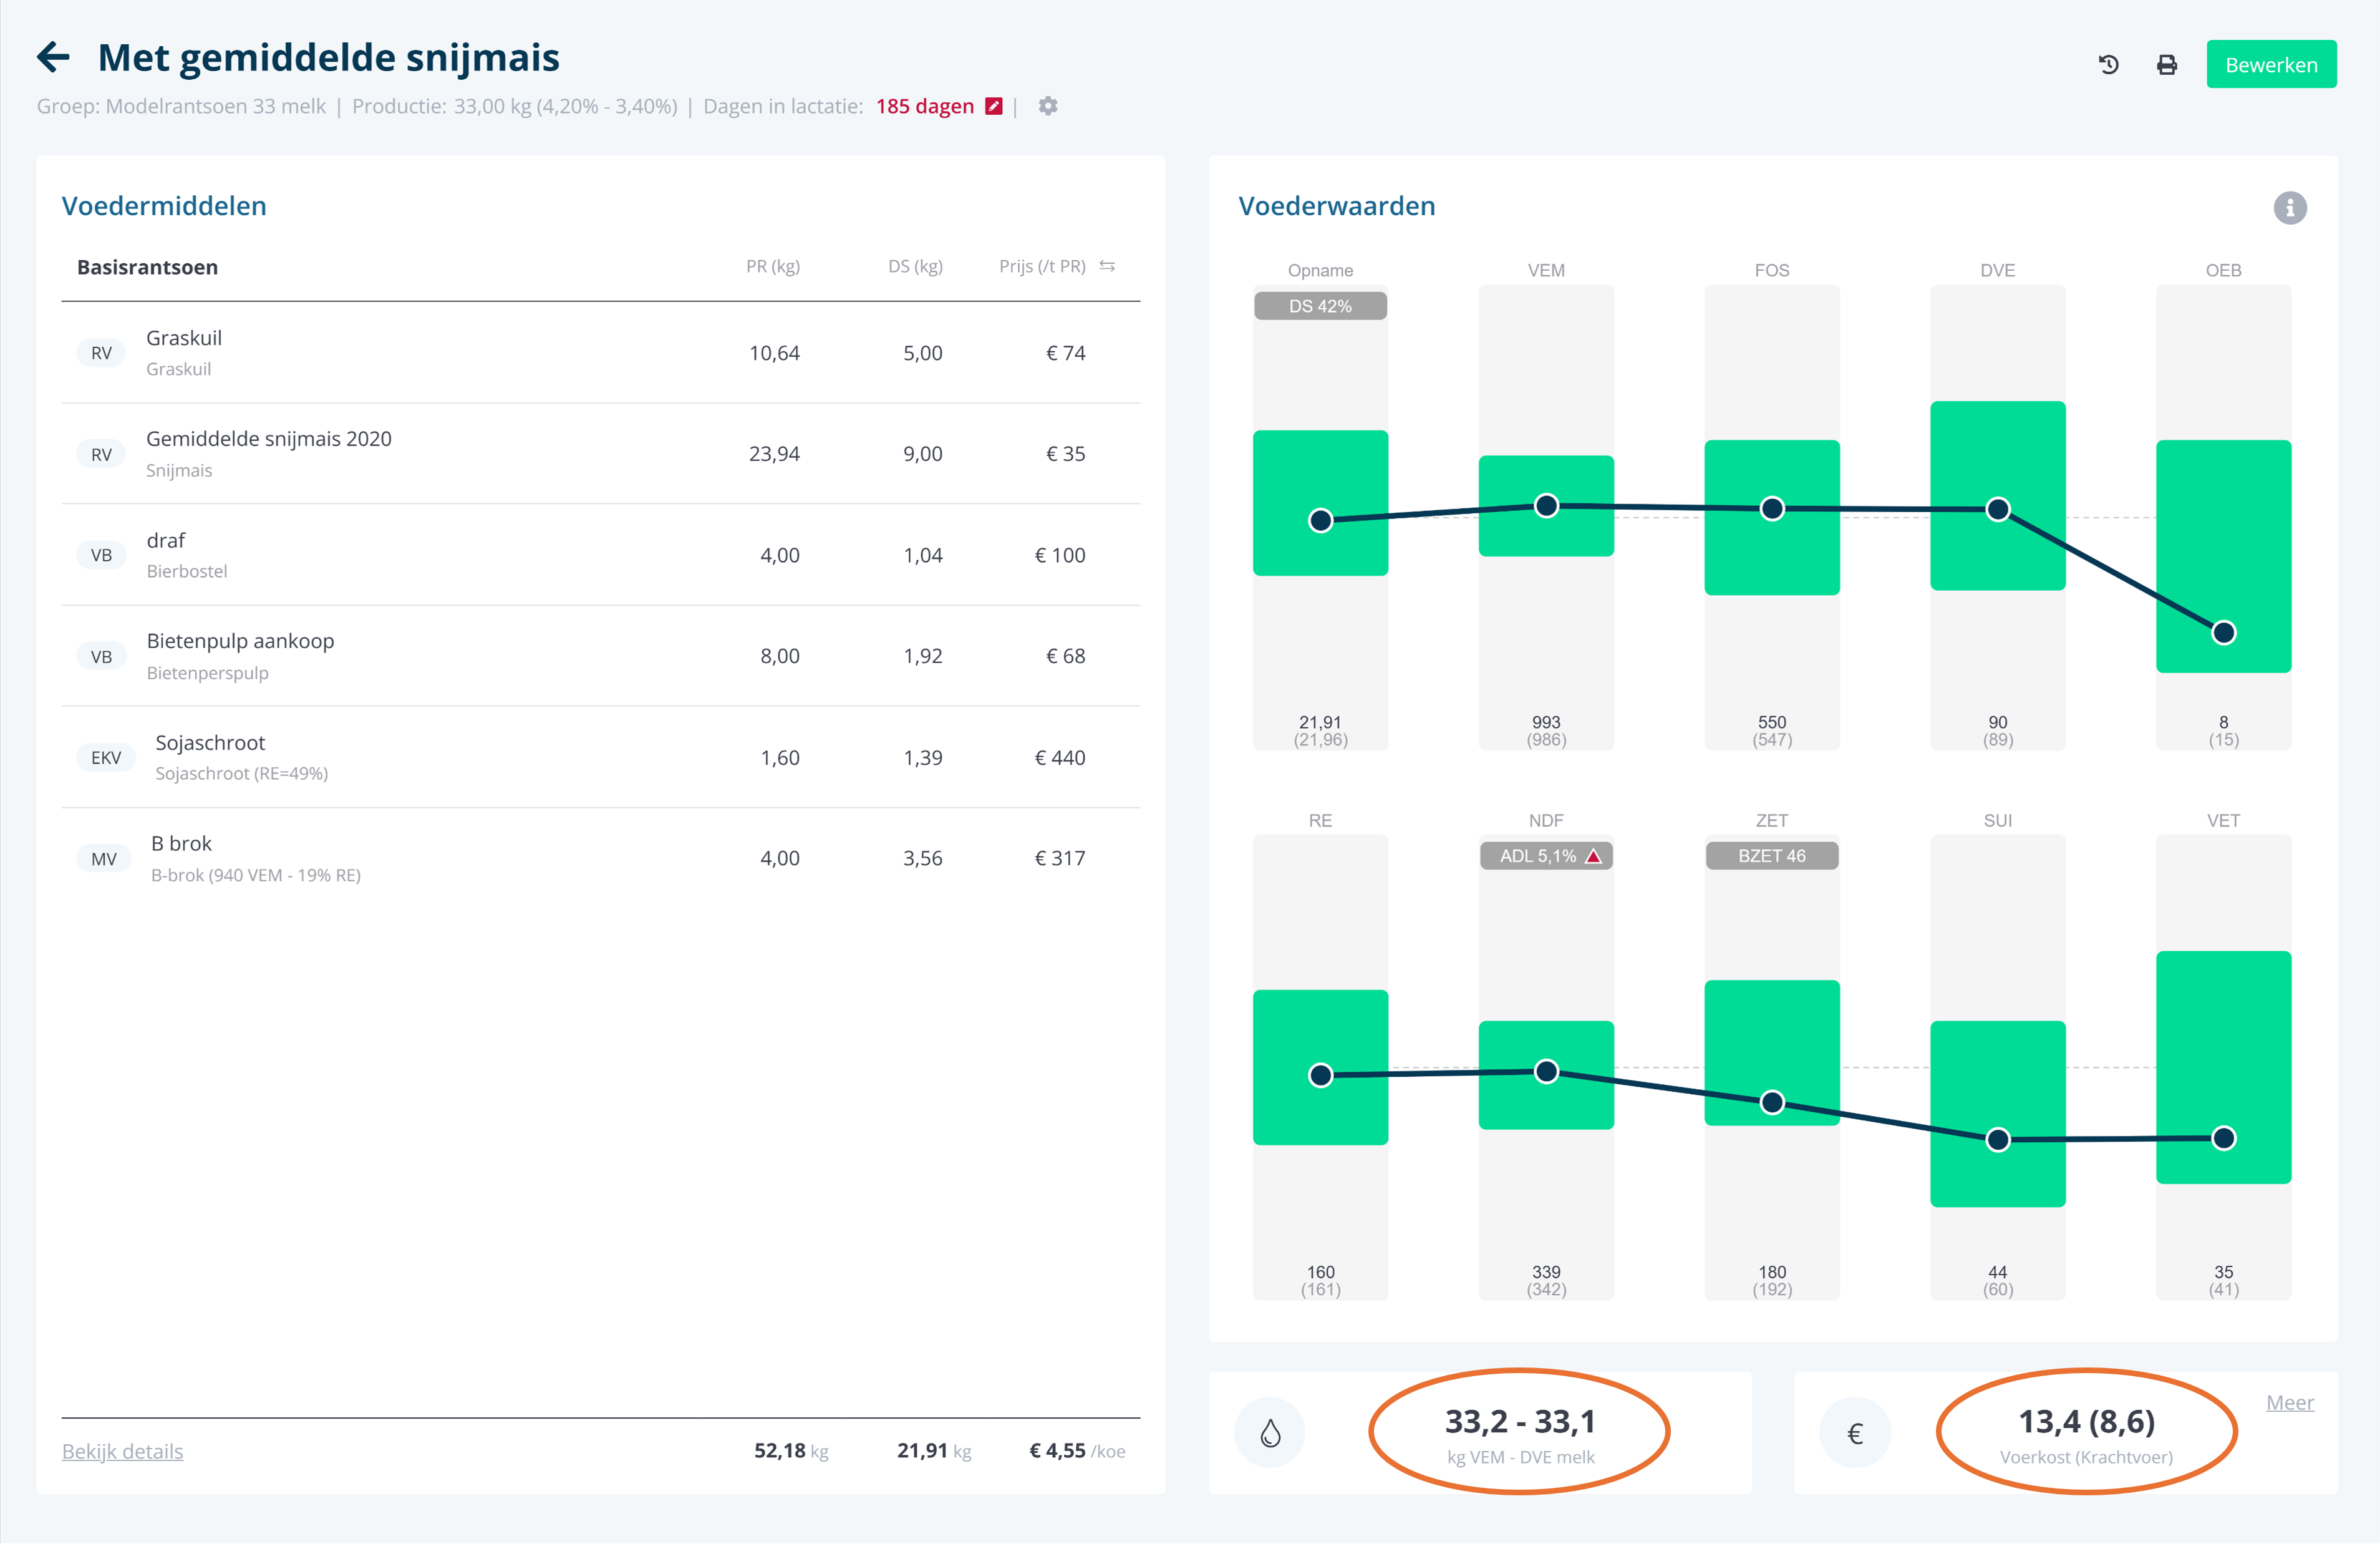Click the DS 42% badge
This screenshot has width=2380, height=1544.
1320,306
